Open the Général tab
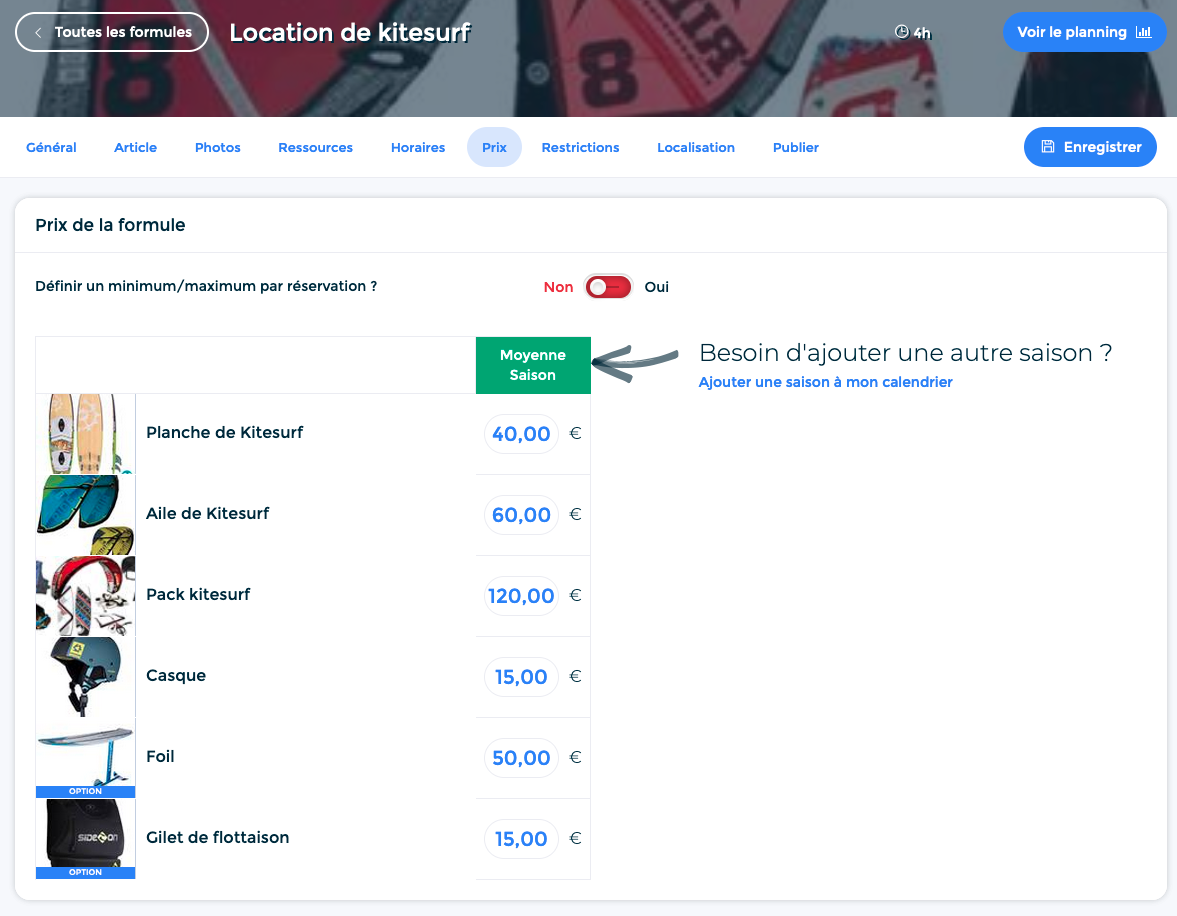 click(51, 147)
